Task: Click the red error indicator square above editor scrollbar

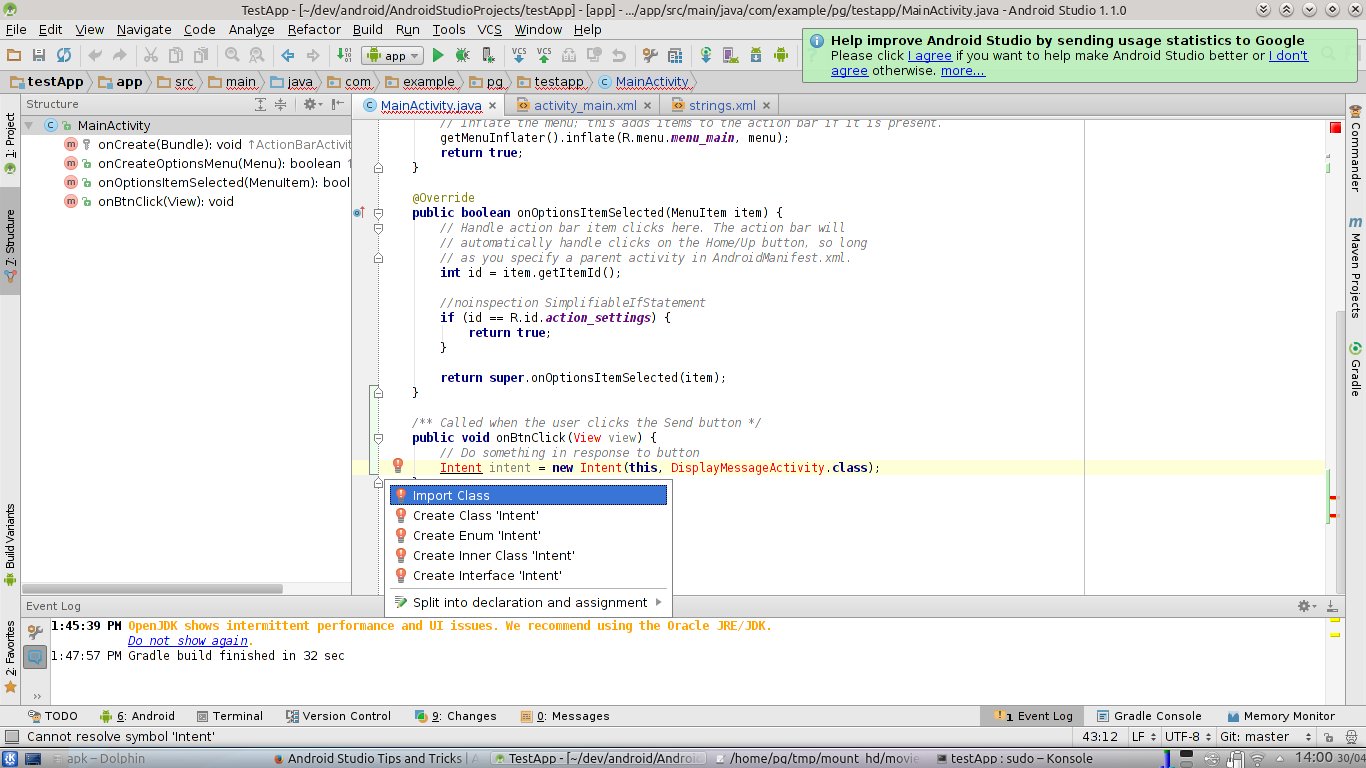Action: coord(1335,127)
